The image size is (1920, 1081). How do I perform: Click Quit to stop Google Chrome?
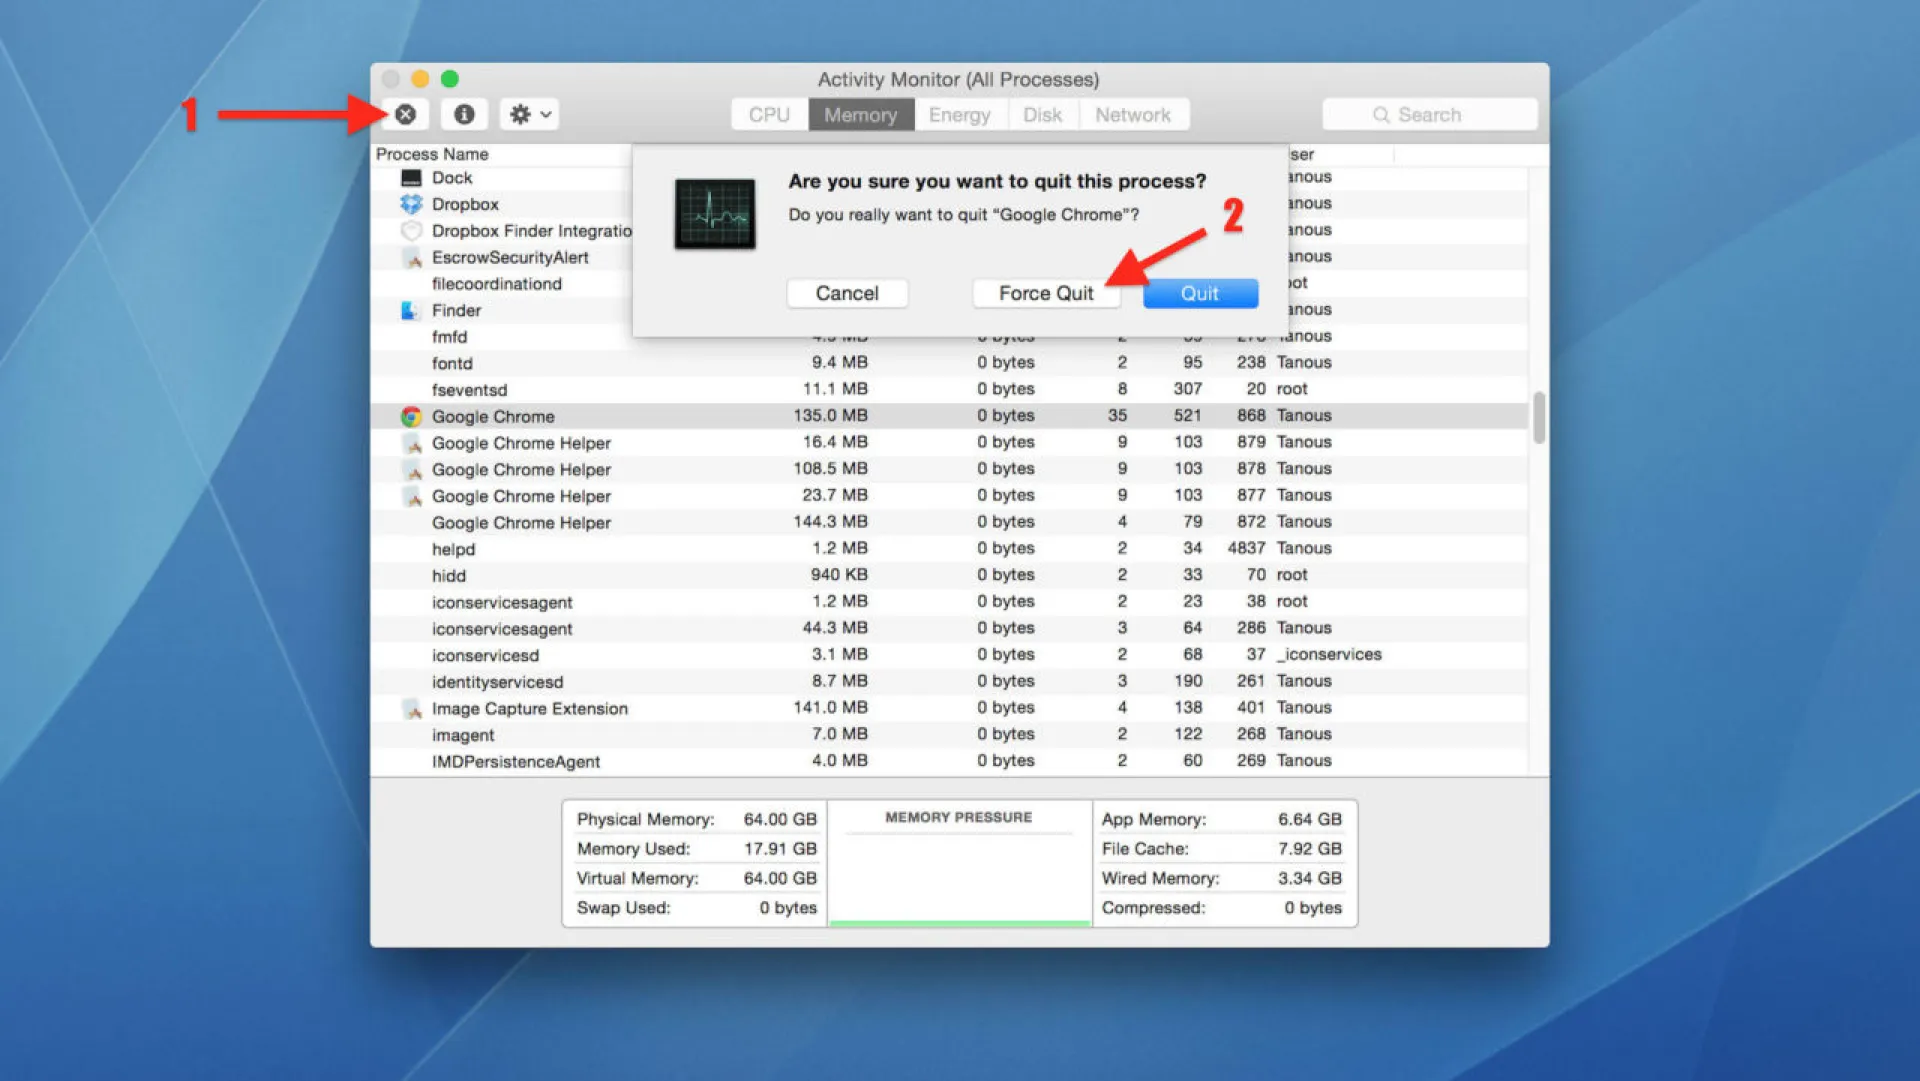(1197, 293)
